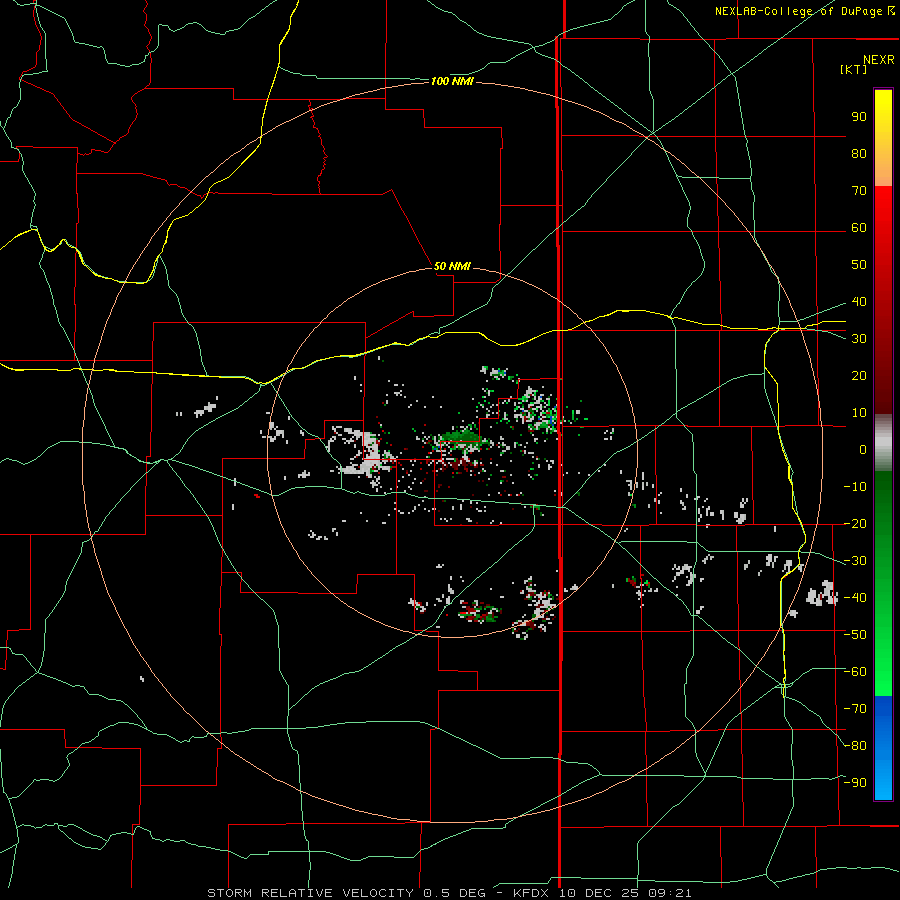Click the -70 value on the velocity scale
900x900 pixels.
855,709
